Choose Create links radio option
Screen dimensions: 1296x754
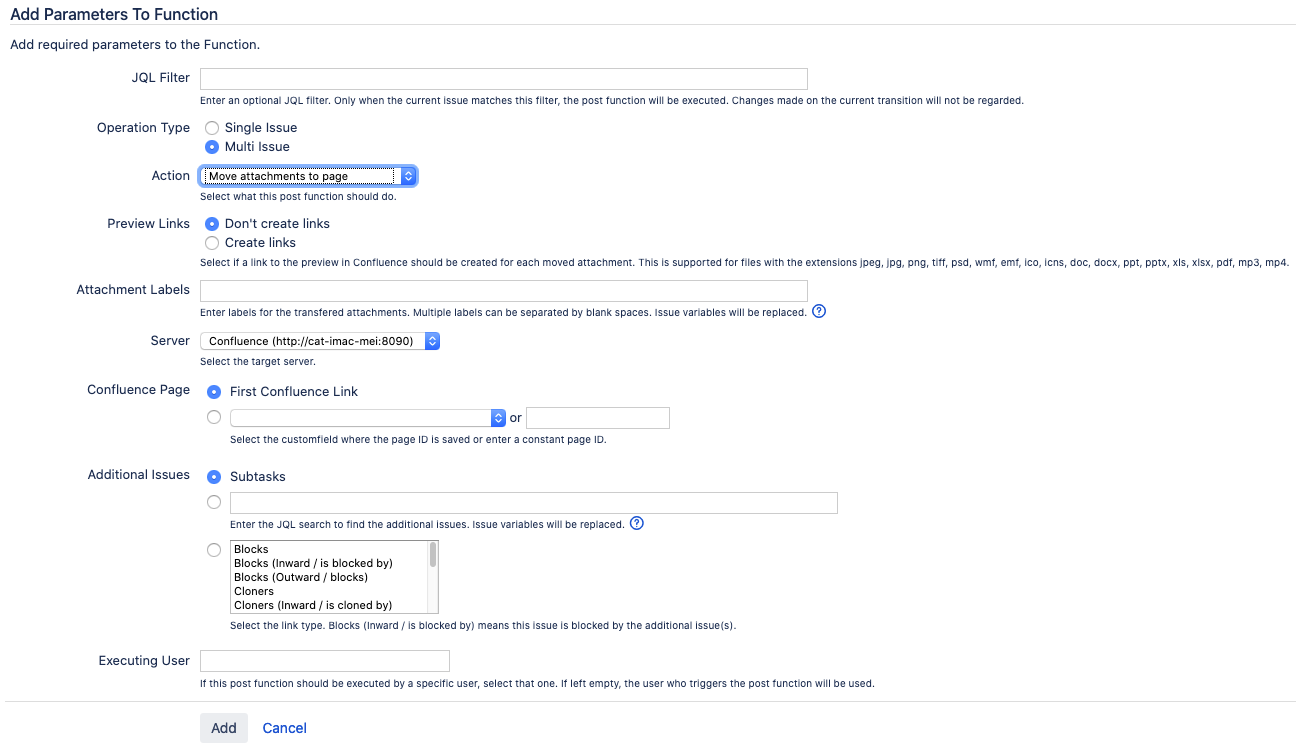coord(212,243)
